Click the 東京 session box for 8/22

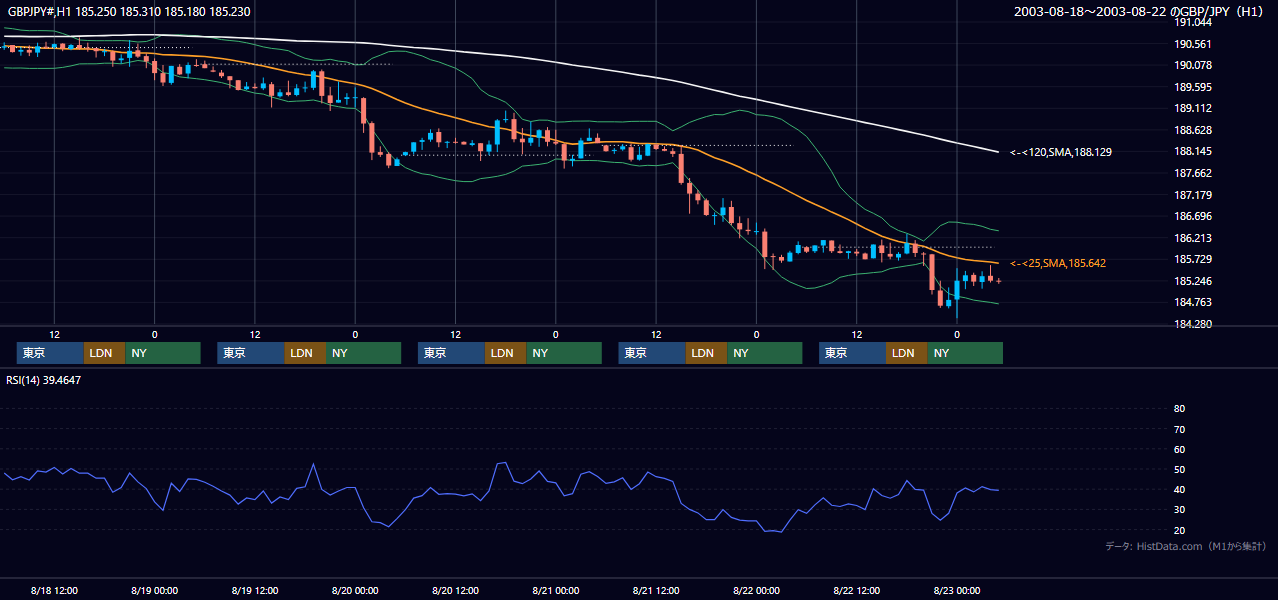(852, 353)
